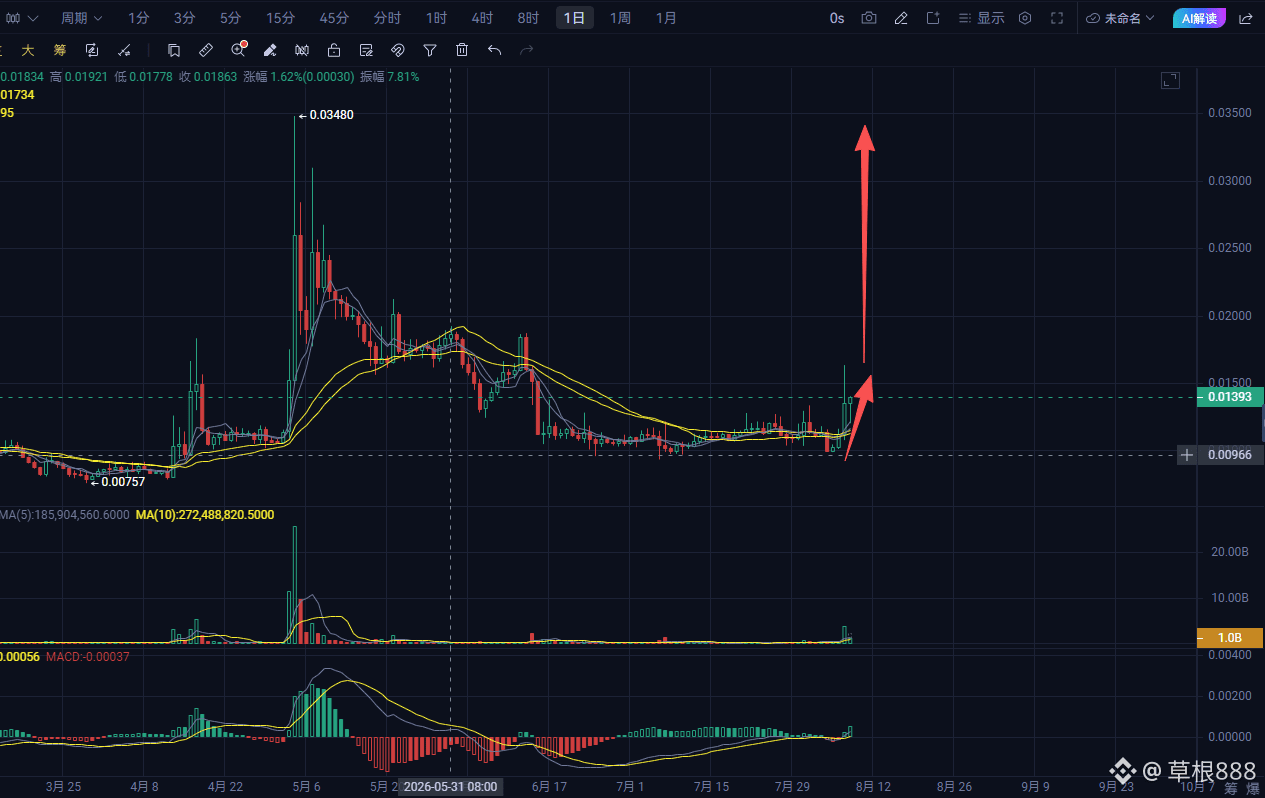
Task: Toggle hide-drawings crossed candles icon
Action: (302, 50)
